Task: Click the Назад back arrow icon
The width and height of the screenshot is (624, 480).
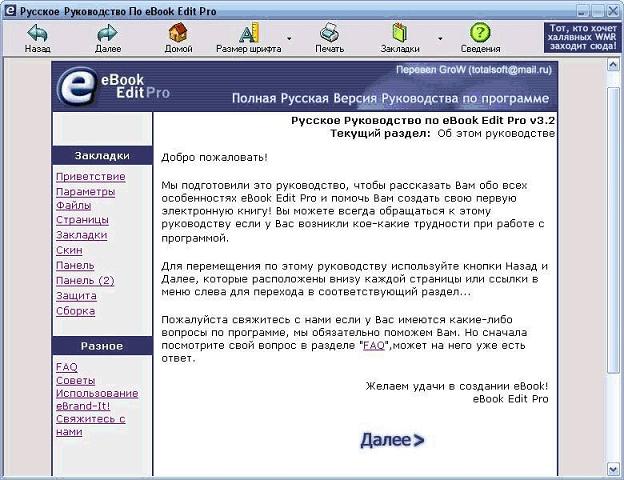Action: click(37, 33)
